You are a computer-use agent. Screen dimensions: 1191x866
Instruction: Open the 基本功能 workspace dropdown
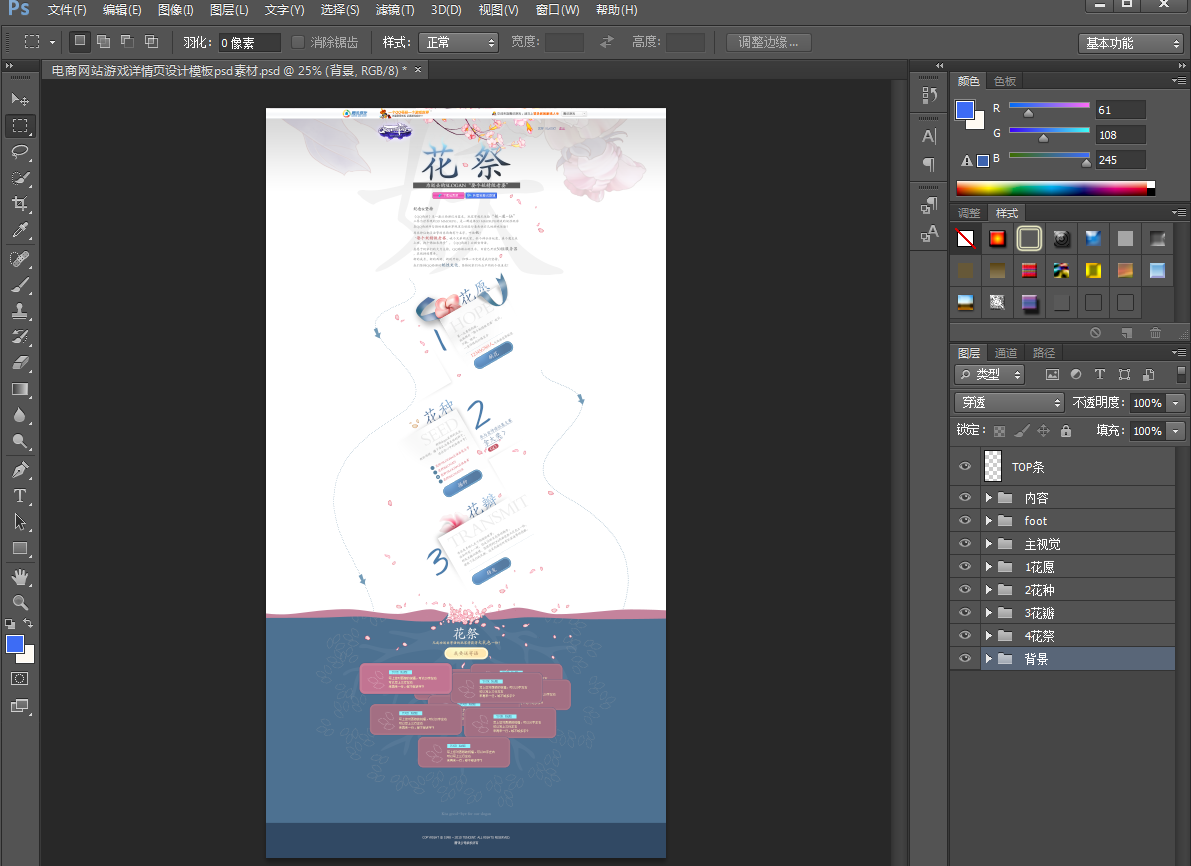(1131, 44)
